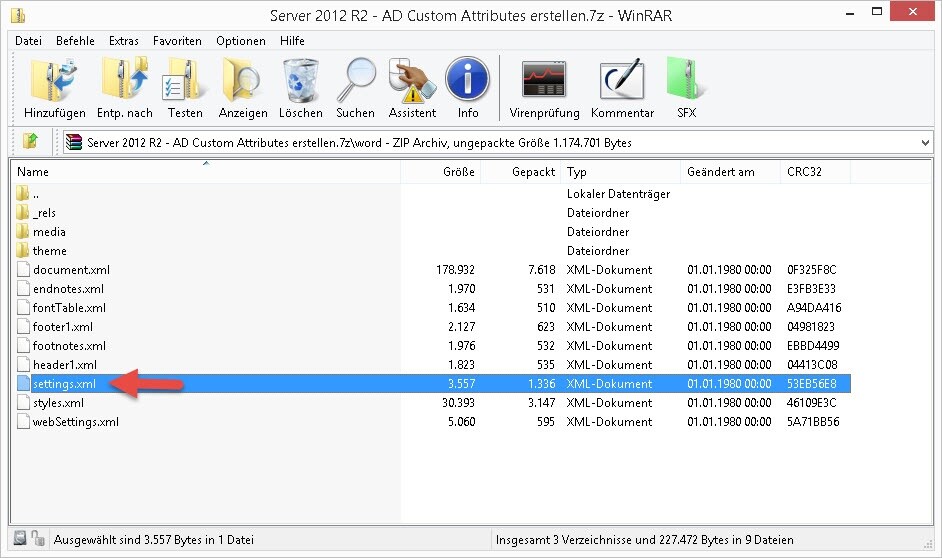Select styles.xml in the file list
942x558 pixels.
pos(58,403)
